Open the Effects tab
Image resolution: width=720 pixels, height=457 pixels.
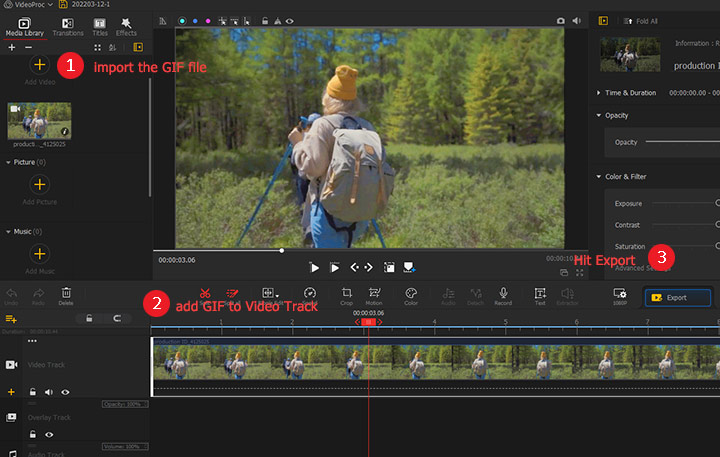tap(126, 26)
